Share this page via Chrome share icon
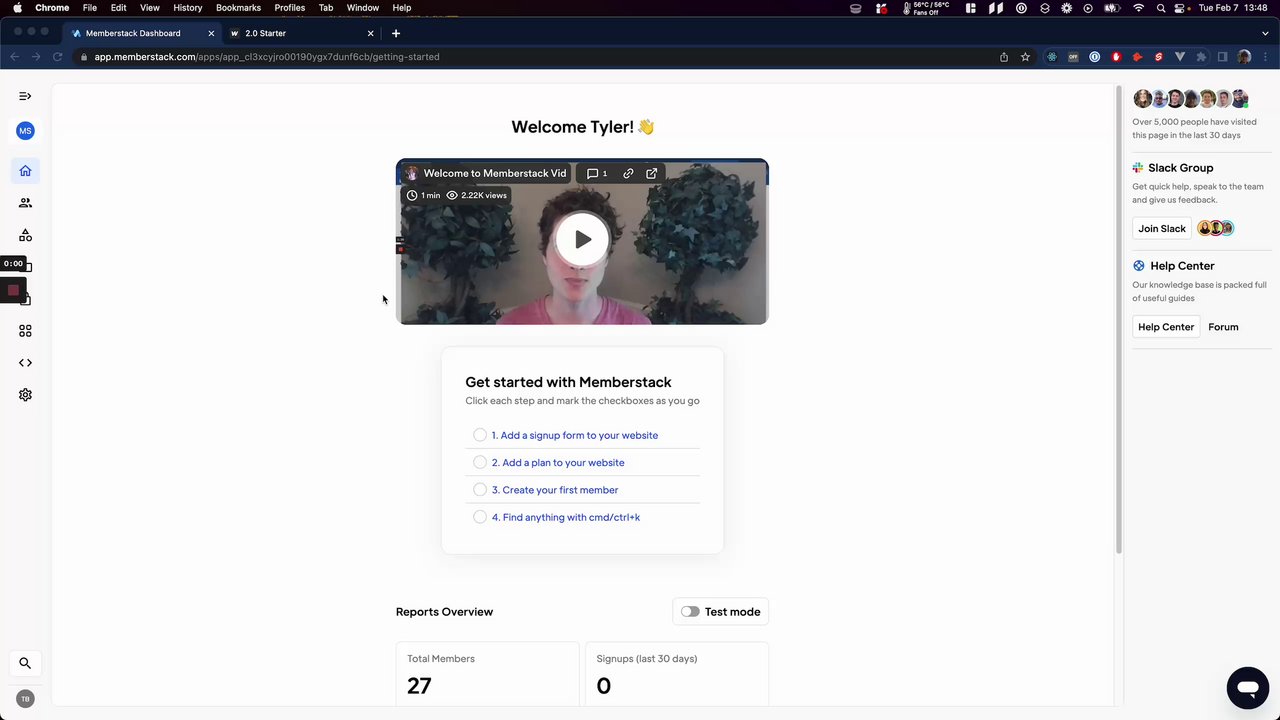The width and height of the screenshot is (1280, 720). coord(1004,57)
